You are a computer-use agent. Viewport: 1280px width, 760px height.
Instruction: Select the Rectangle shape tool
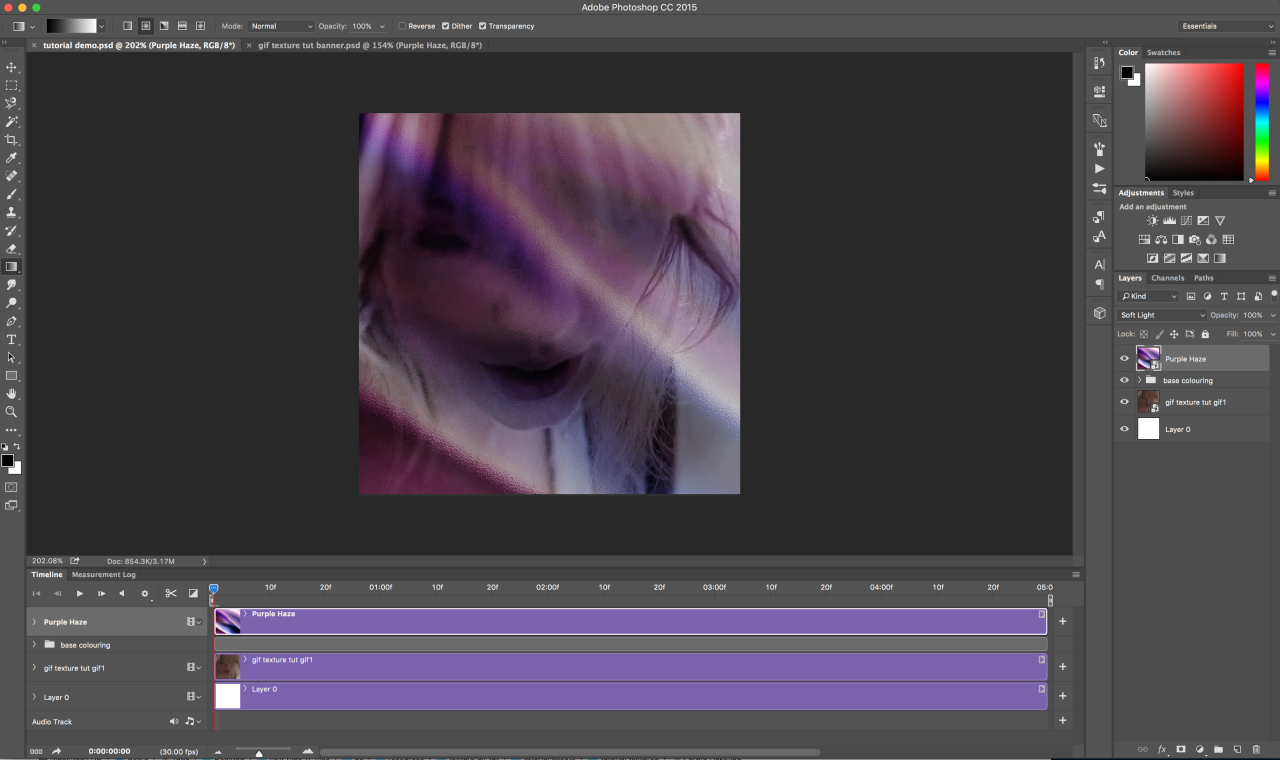(x=12, y=376)
